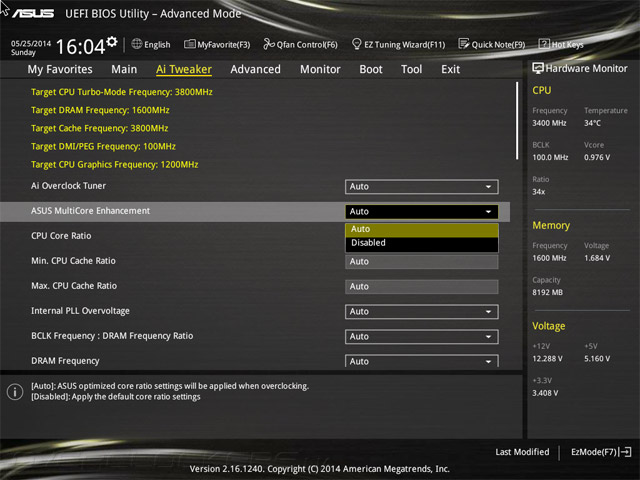Click the Quick Note notepad icon

[464, 44]
